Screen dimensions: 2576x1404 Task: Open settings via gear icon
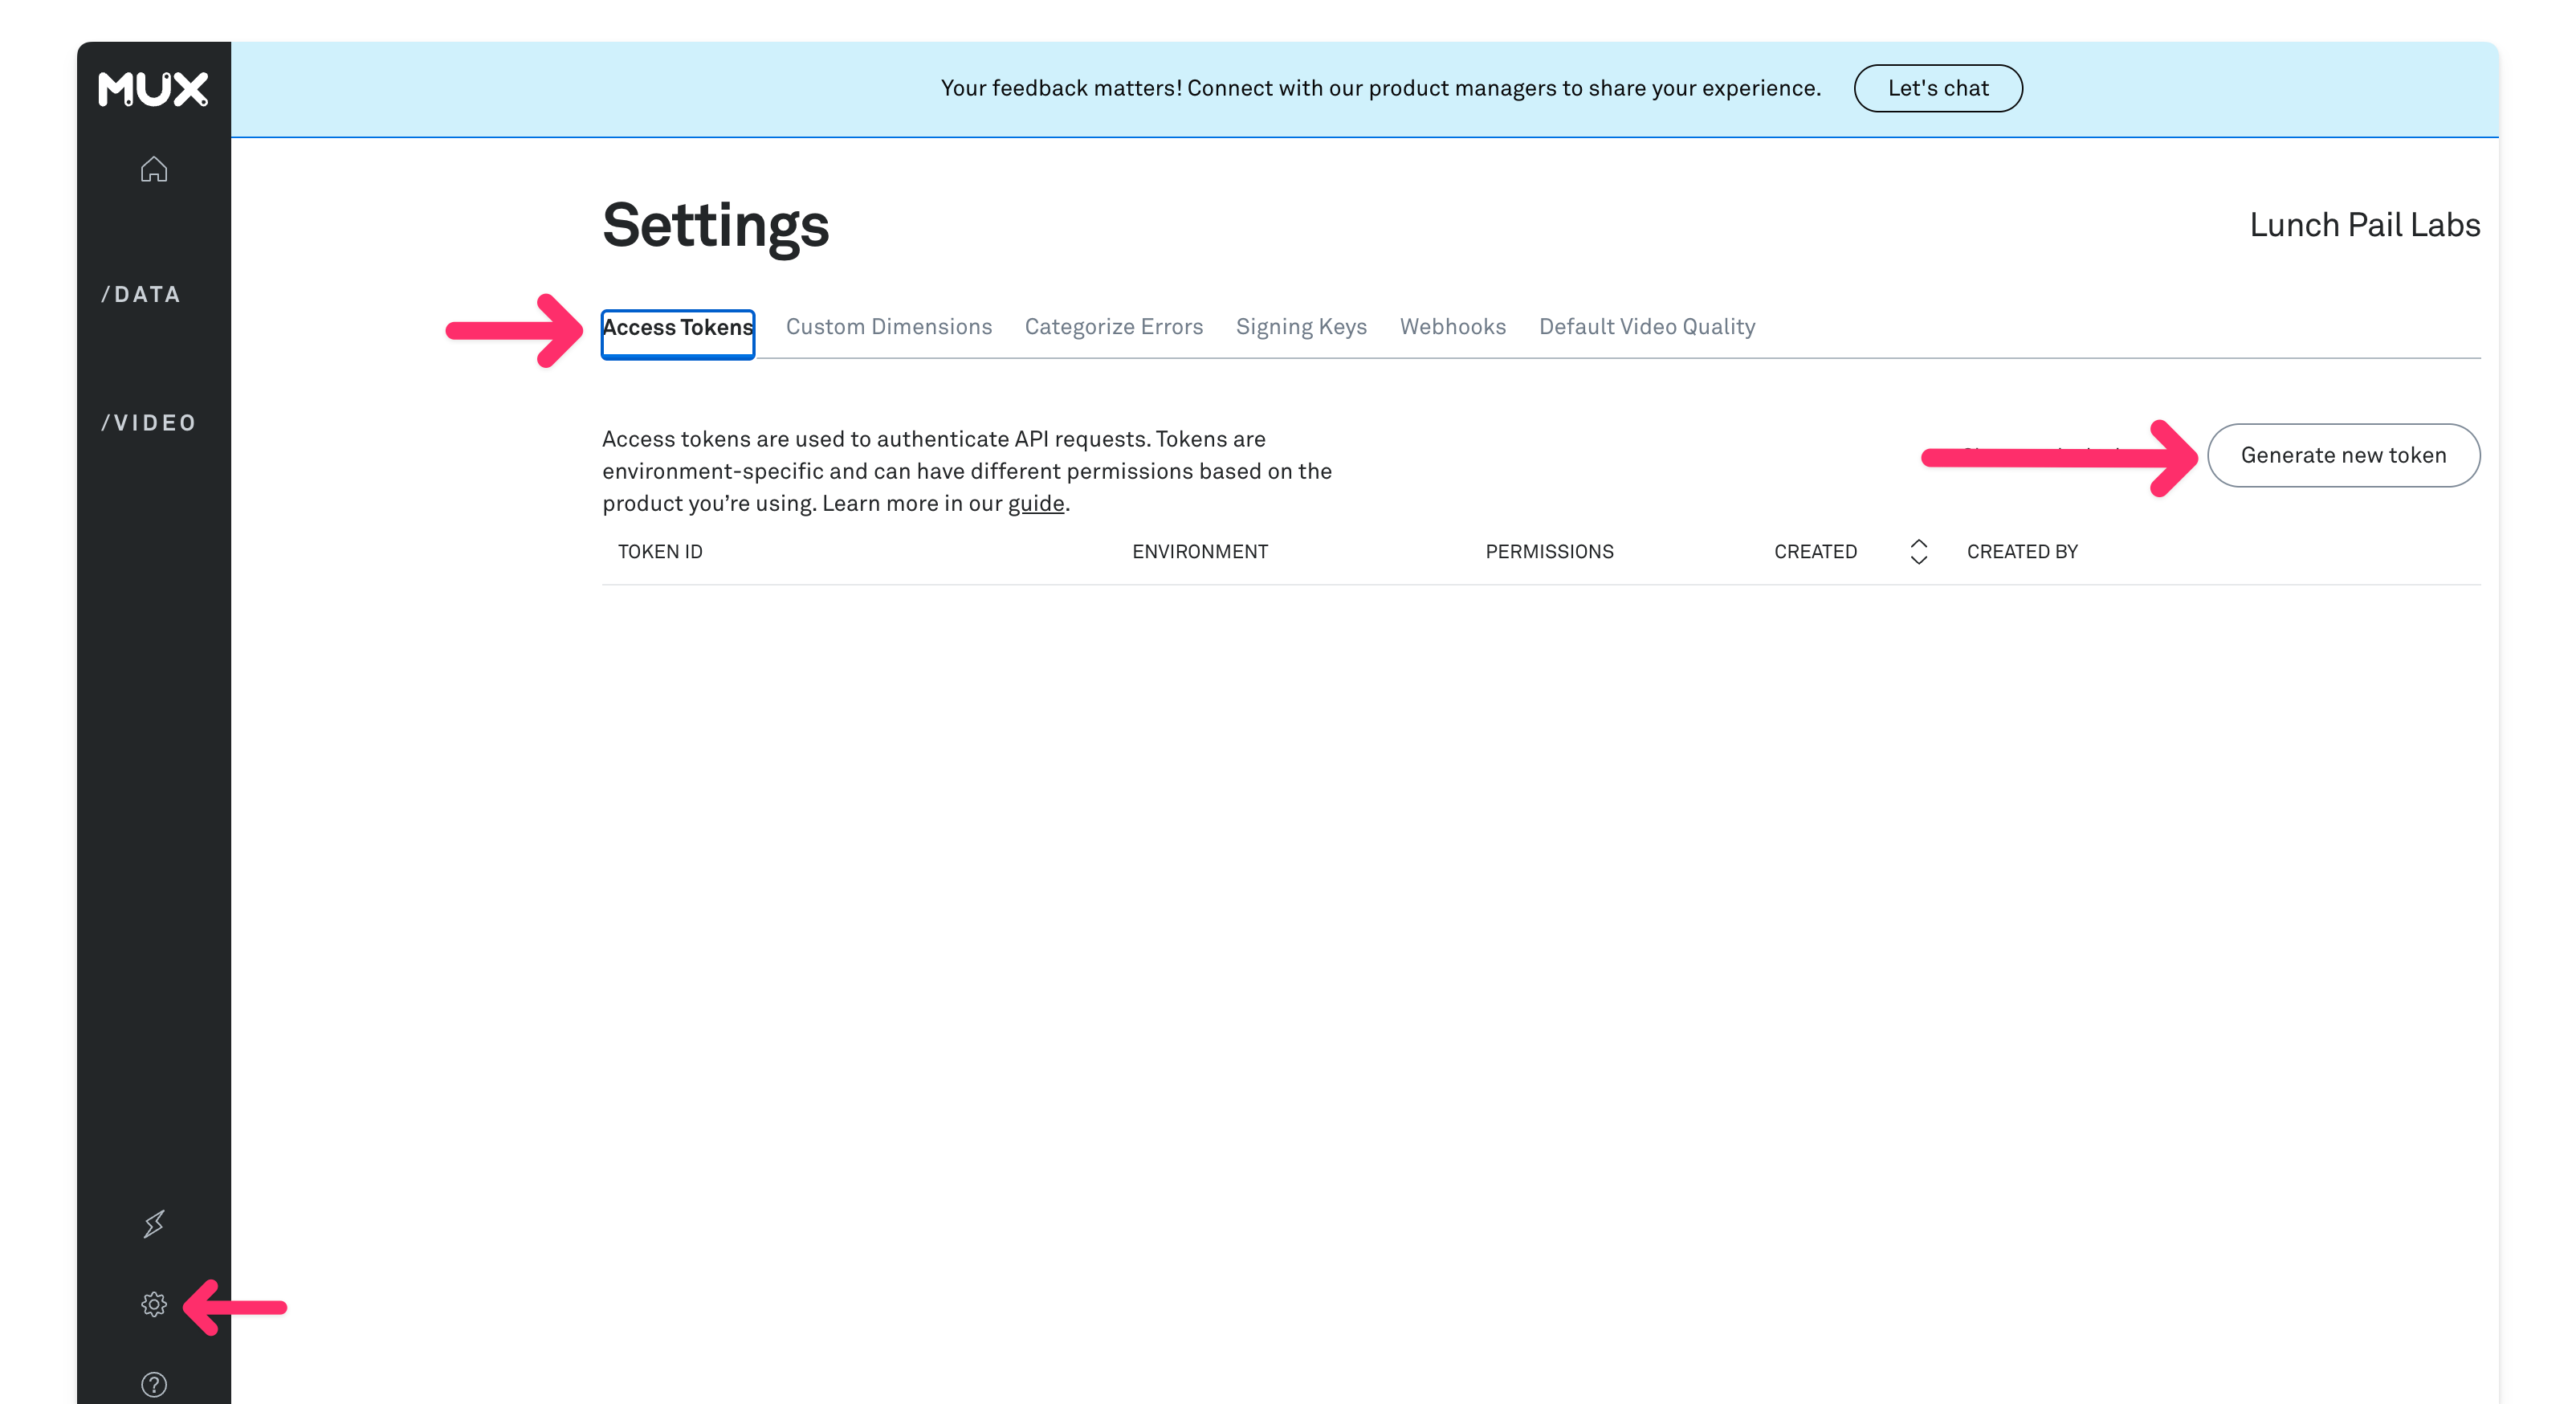(x=153, y=1304)
